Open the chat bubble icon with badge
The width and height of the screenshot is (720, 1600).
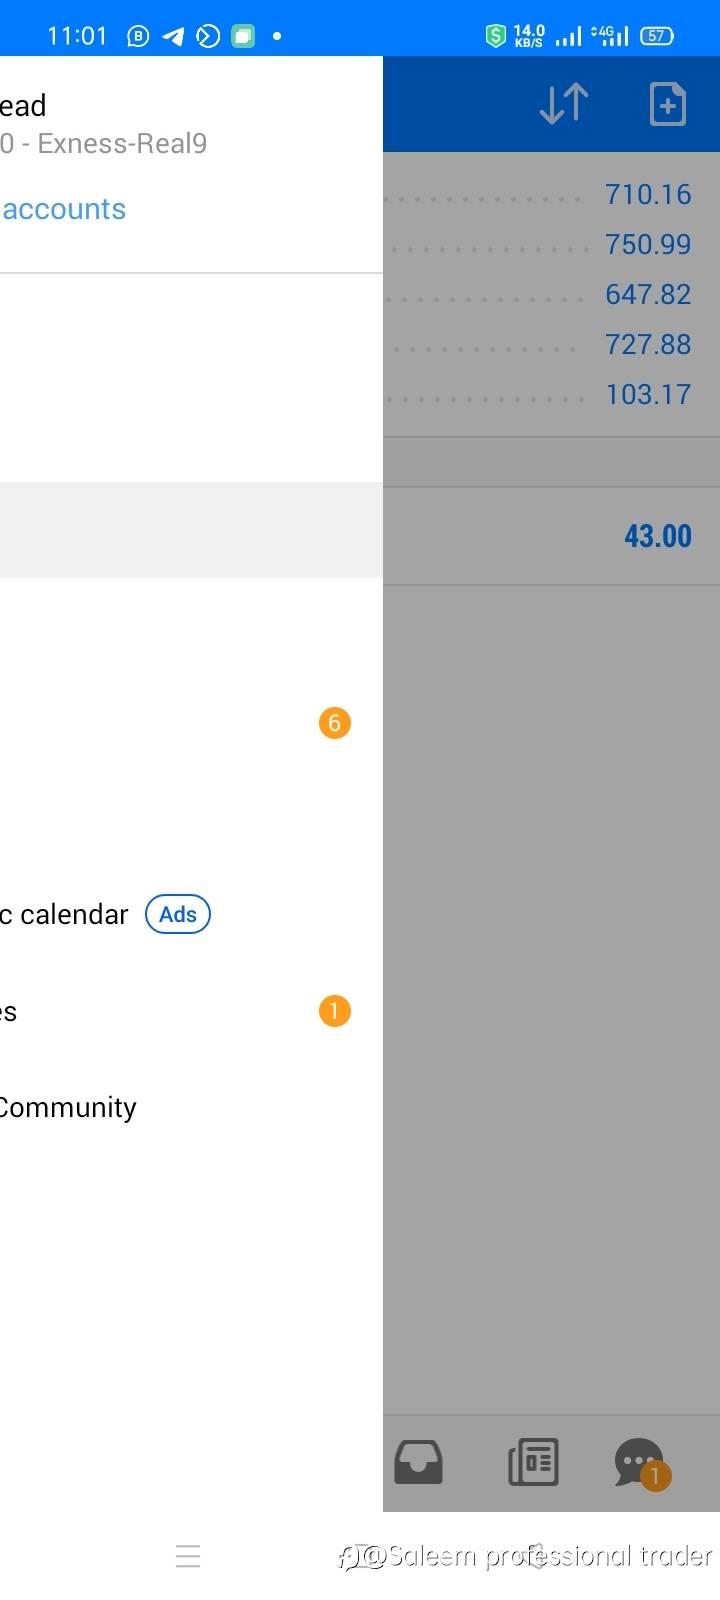click(640, 1464)
